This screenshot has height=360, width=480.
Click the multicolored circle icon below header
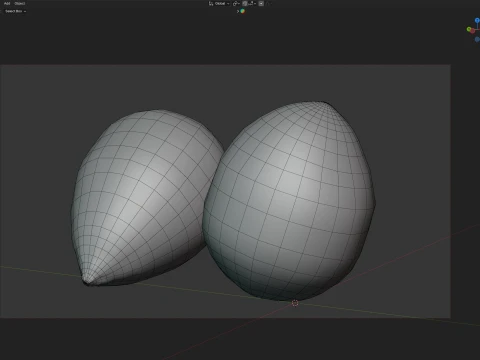pos(242,11)
